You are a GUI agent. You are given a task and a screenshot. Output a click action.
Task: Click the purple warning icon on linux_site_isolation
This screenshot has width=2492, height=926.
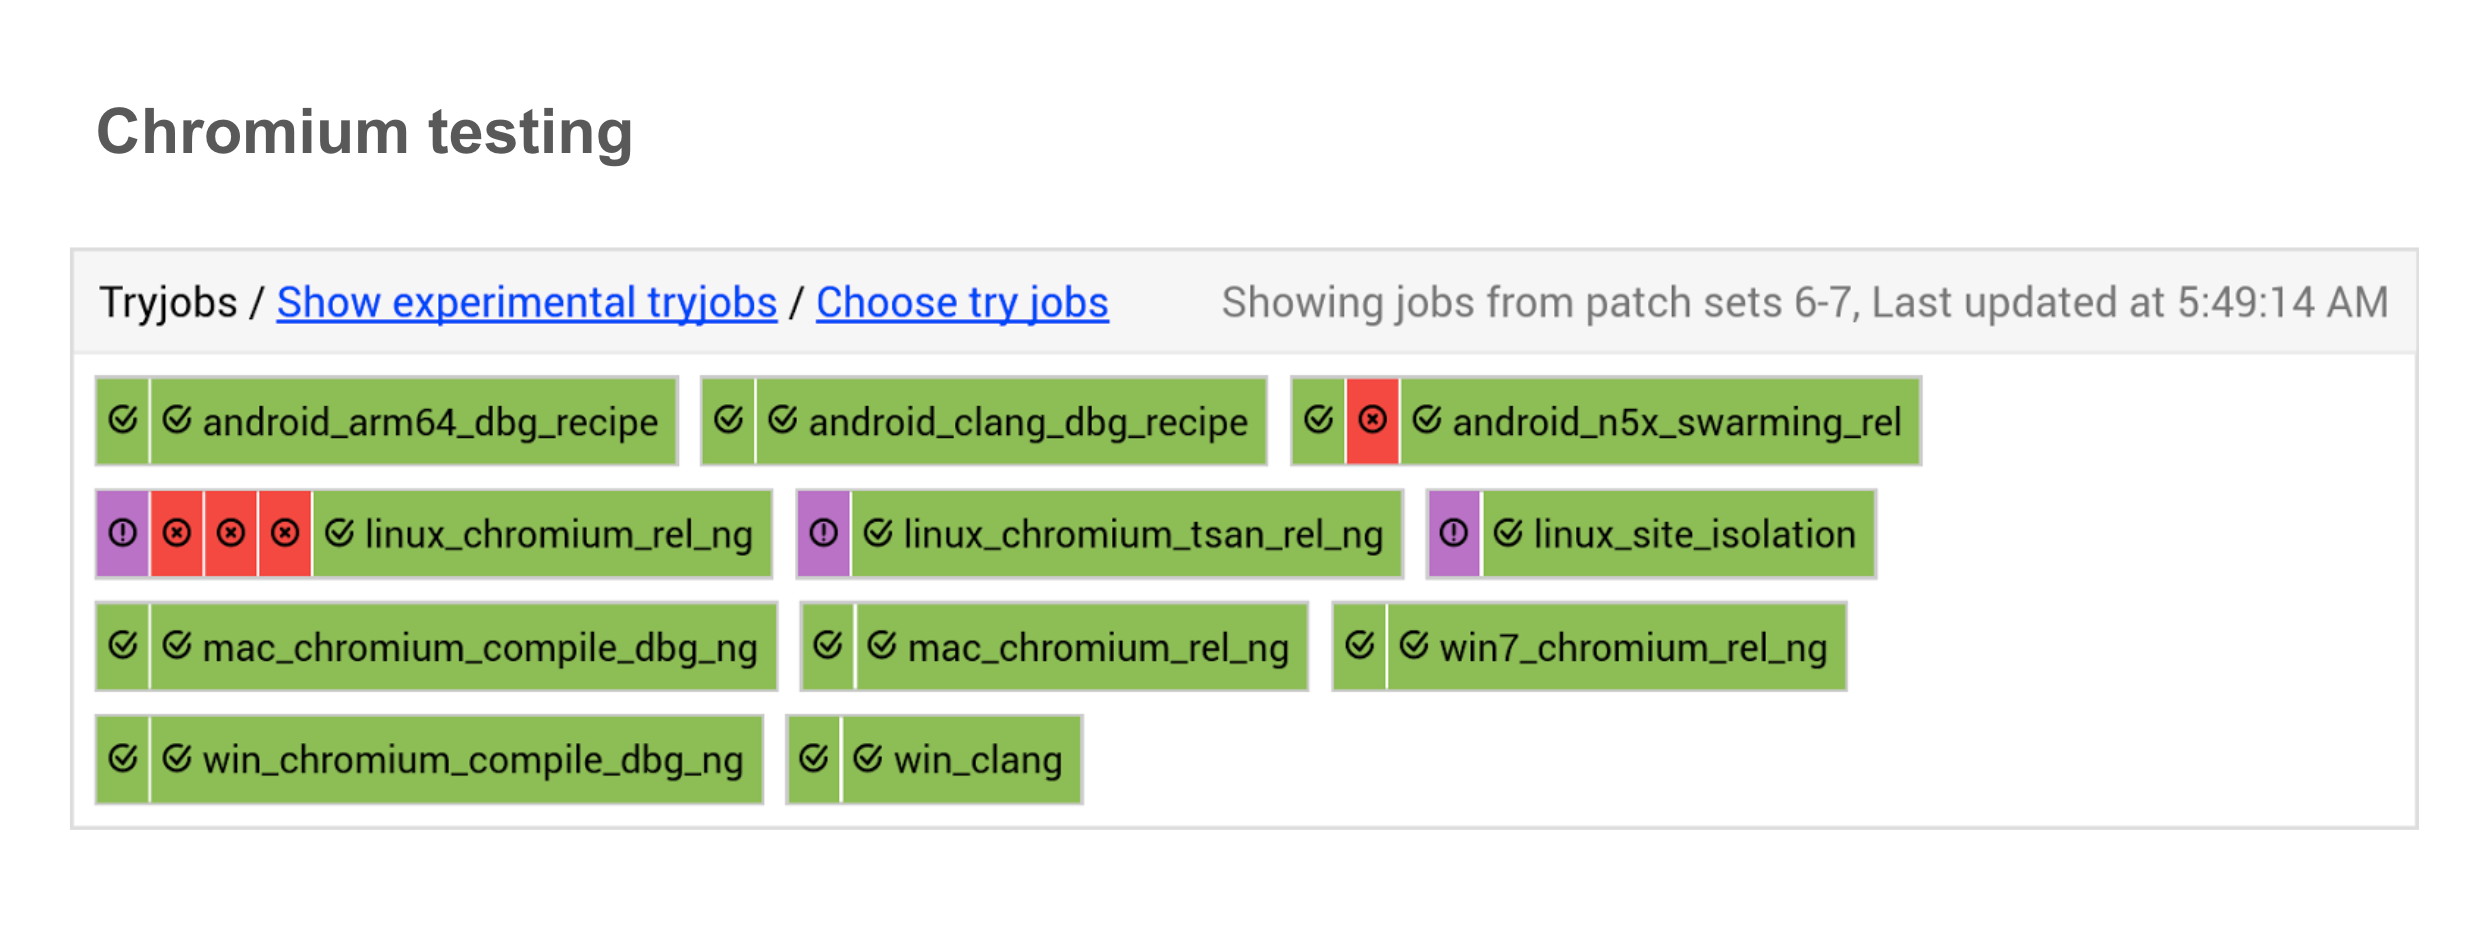click(1454, 533)
